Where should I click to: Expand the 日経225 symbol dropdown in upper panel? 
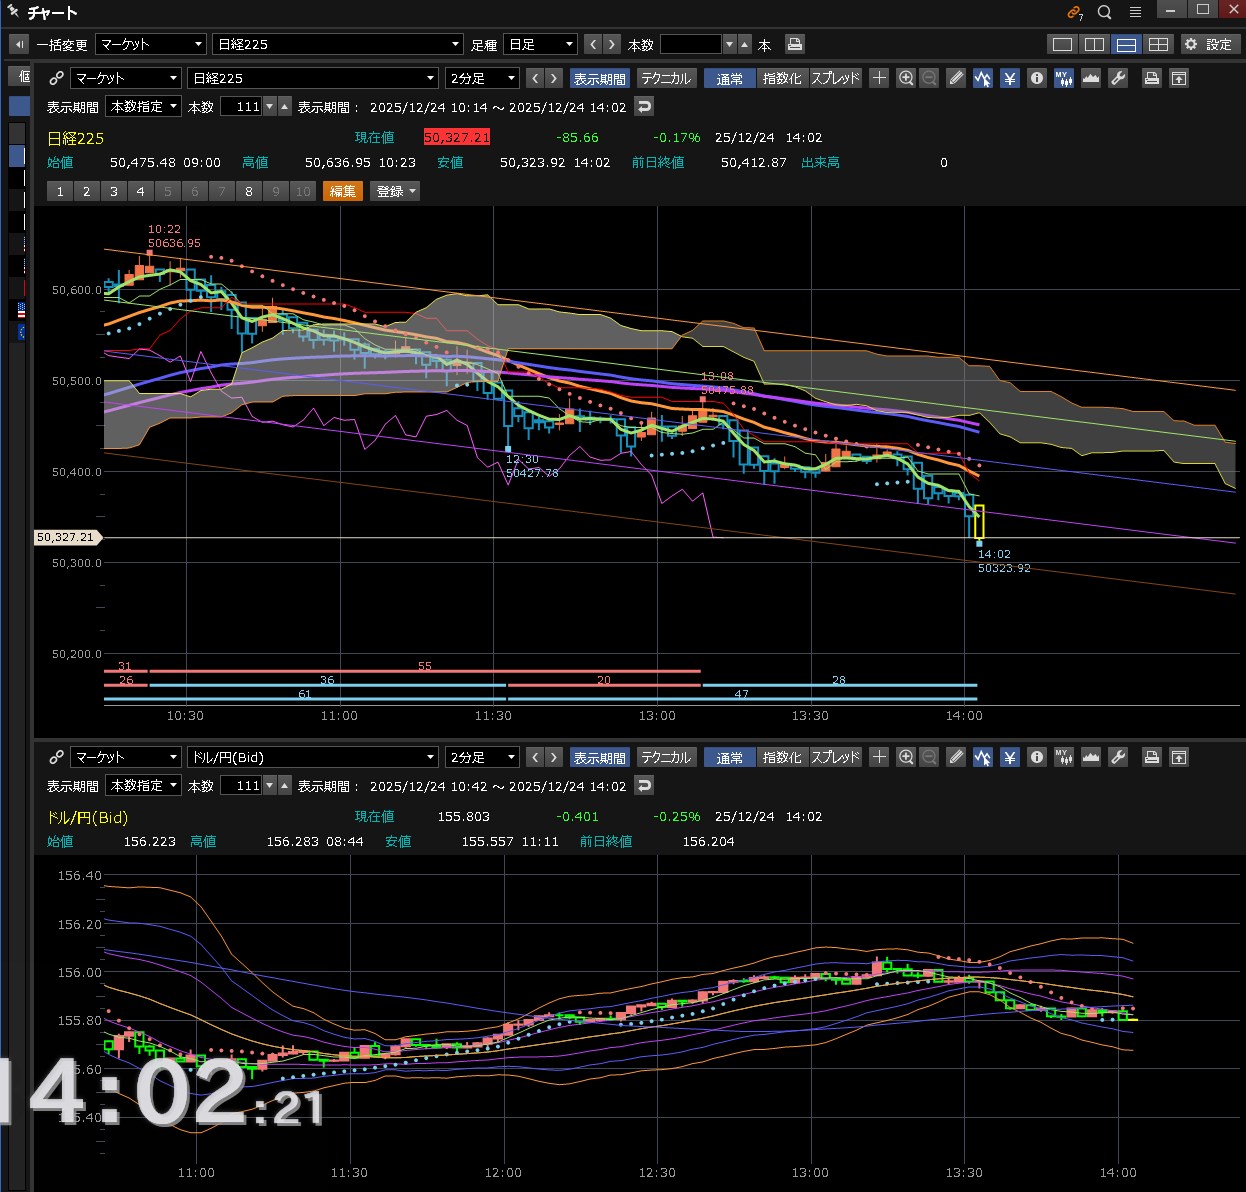point(314,78)
